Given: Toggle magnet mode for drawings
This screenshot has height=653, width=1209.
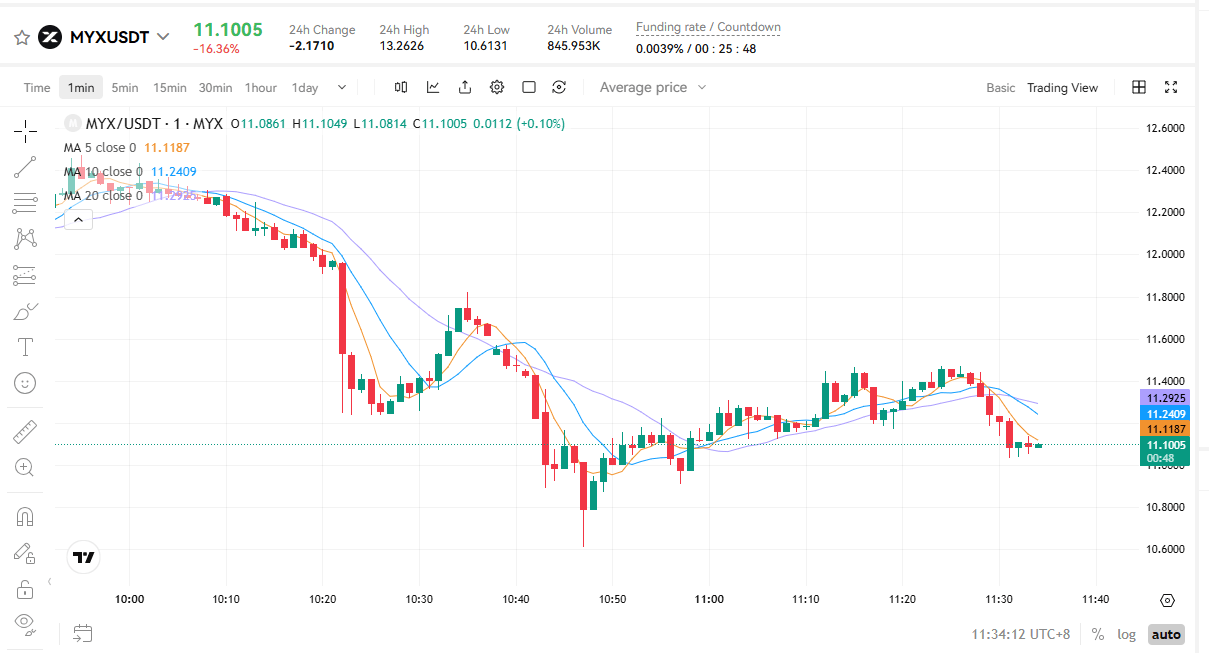Looking at the screenshot, I should click(25, 517).
